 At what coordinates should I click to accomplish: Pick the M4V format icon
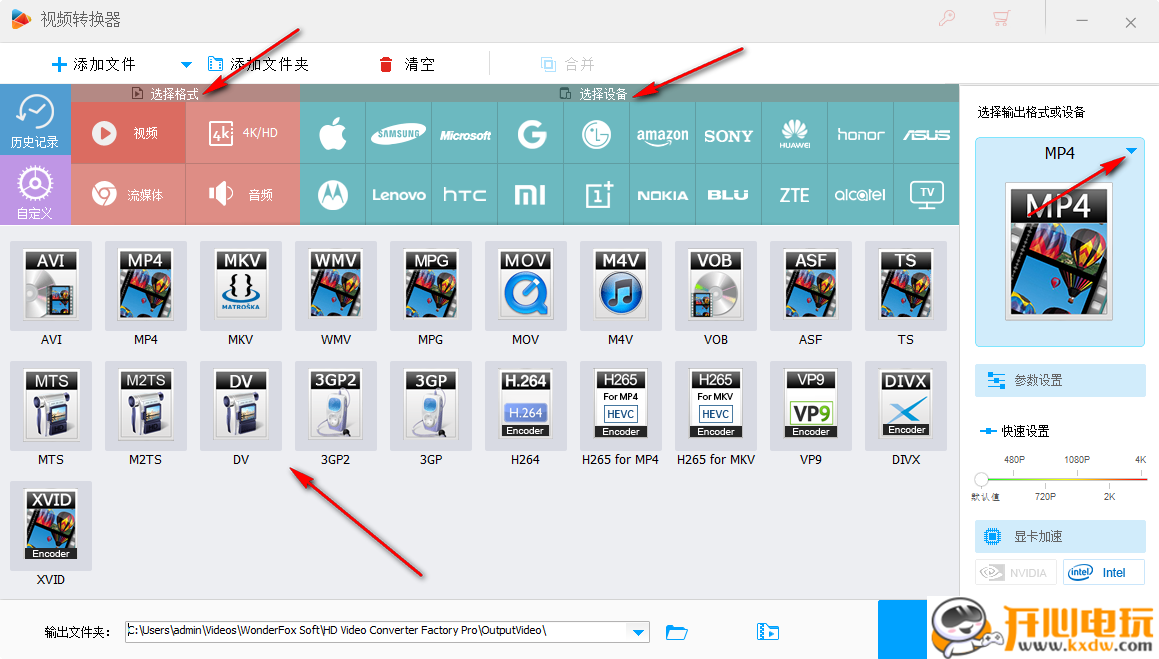point(621,286)
